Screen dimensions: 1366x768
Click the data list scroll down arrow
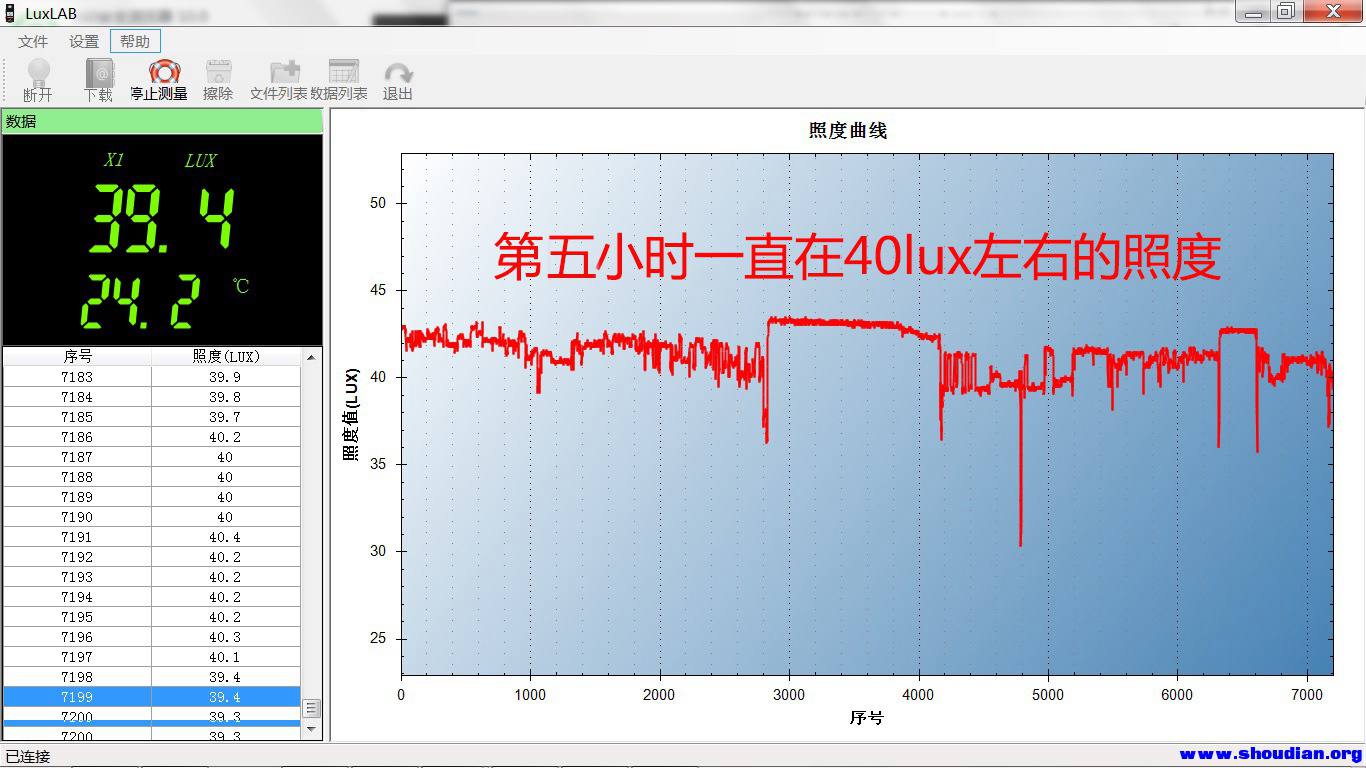click(311, 729)
